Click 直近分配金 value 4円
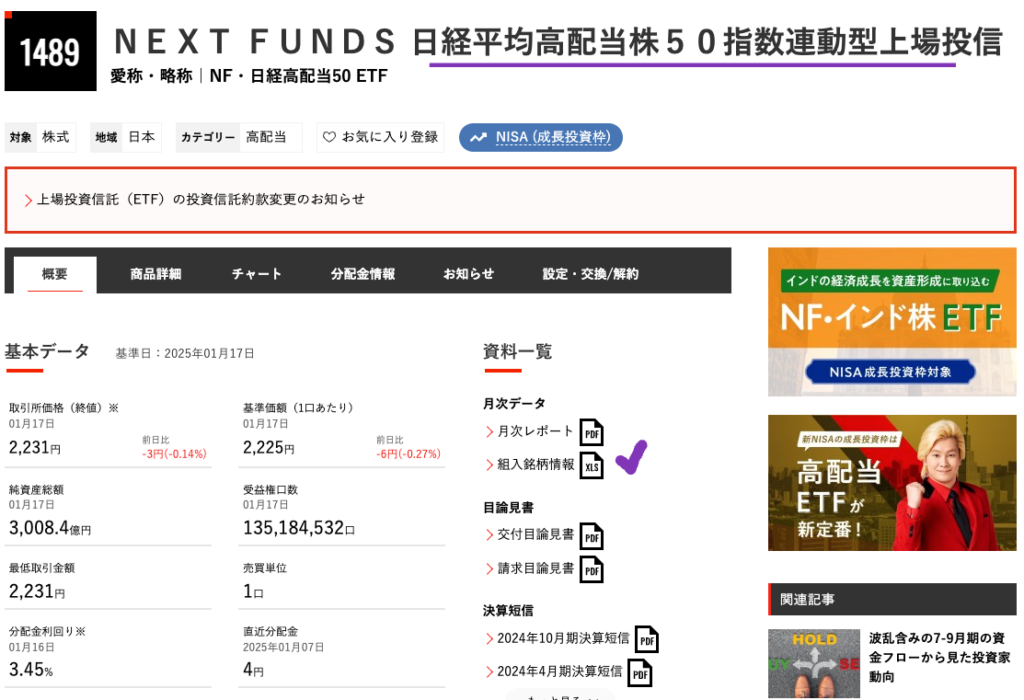Image resolution: width=1024 pixels, height=700 pixels. click(253, 669)
